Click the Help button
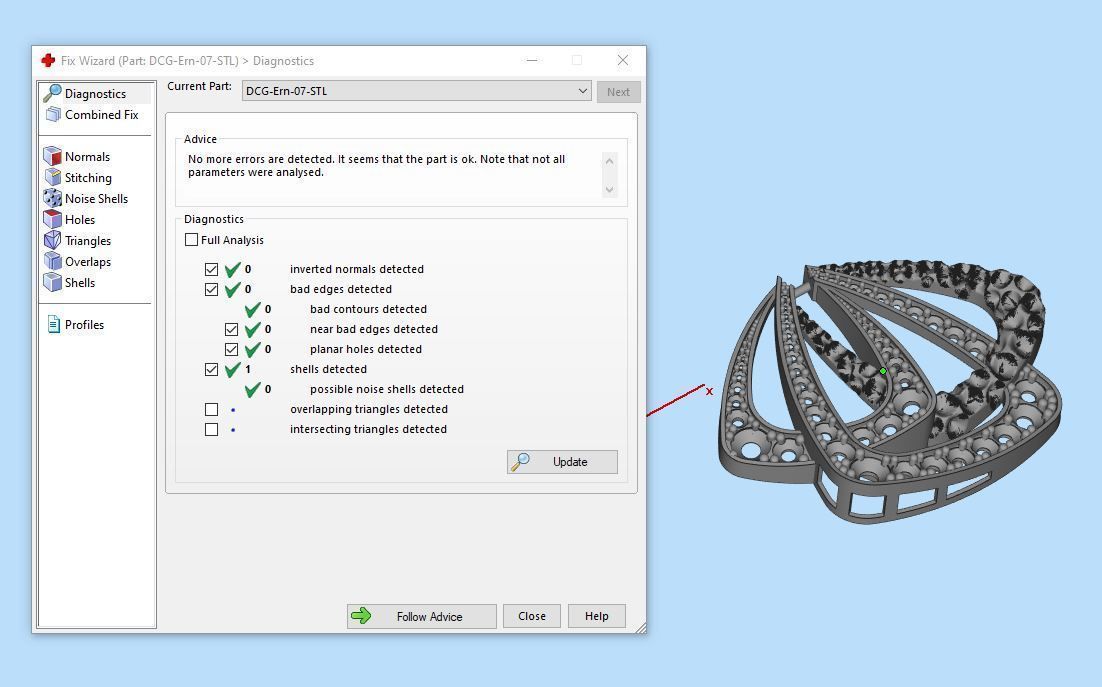Screen dimensions: 1102x687 point(597,616)
